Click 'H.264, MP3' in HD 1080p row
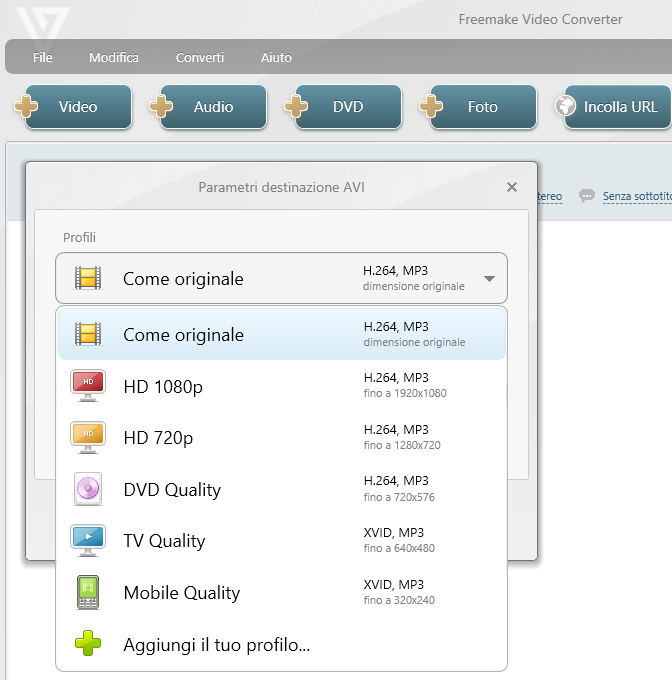672x680 pixels. 396,378
